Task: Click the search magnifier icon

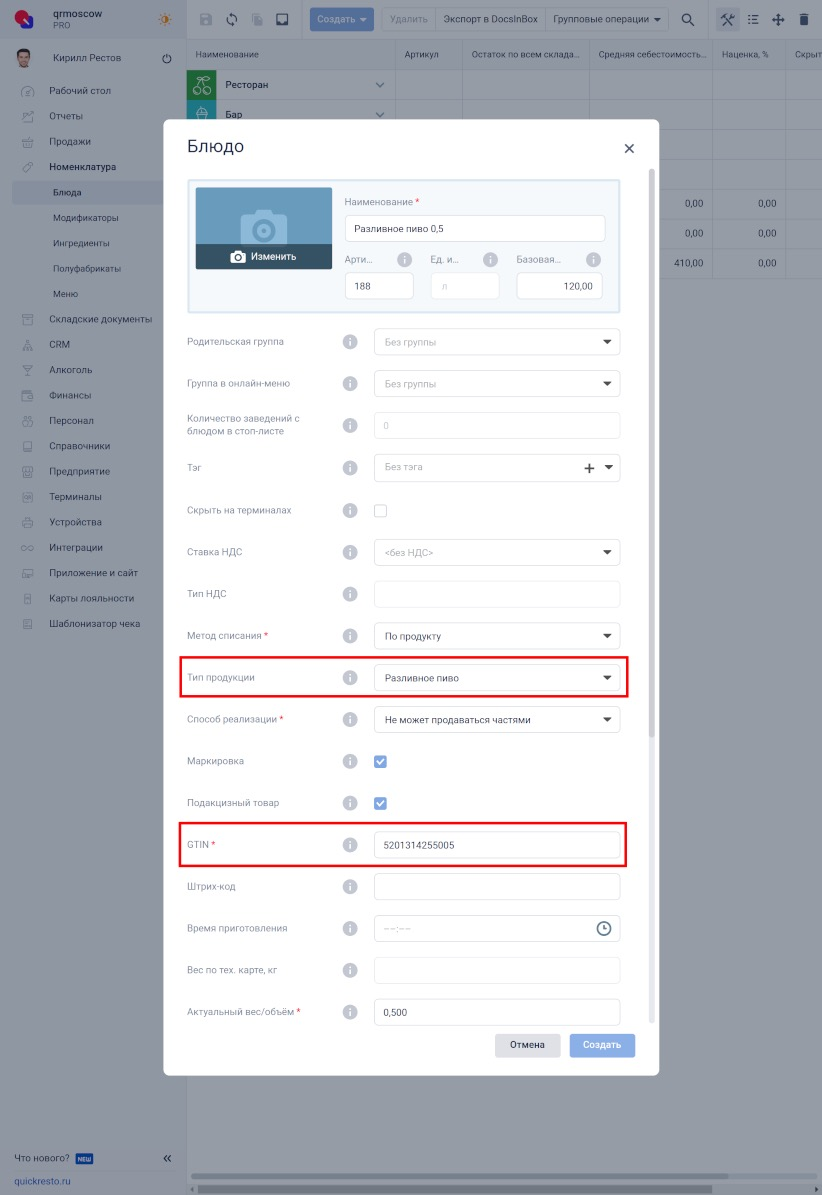Action: (687, 20)
